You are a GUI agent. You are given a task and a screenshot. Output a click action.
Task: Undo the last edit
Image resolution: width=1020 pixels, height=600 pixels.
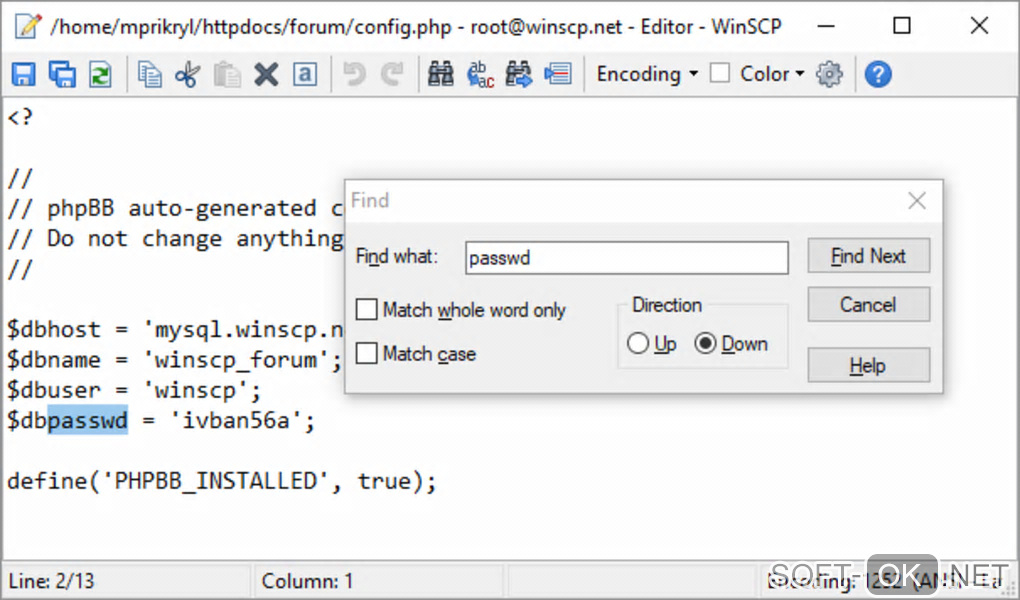pos(355,74)
